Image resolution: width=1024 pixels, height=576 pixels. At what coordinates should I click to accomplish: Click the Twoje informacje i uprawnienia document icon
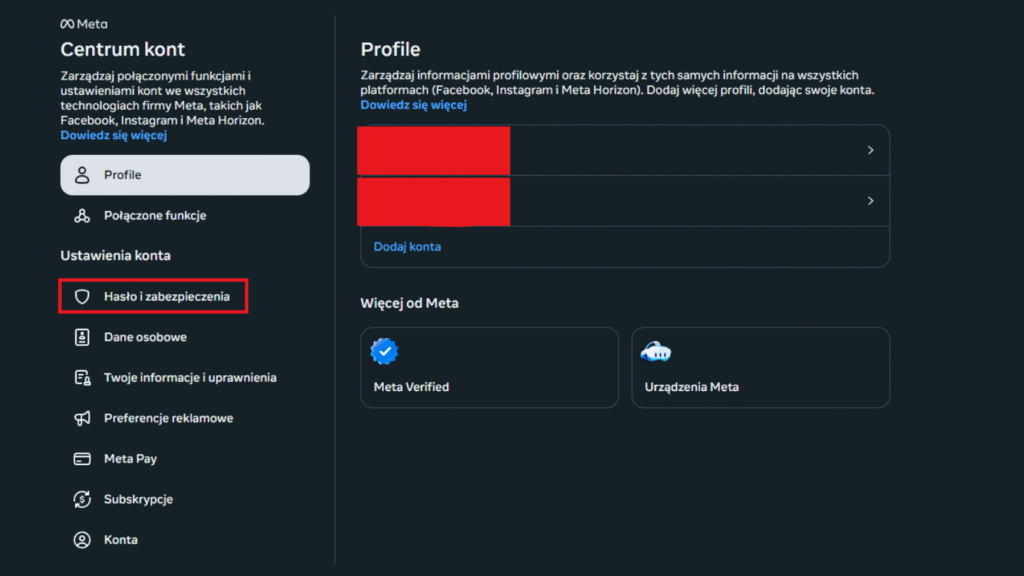point(82,377)
